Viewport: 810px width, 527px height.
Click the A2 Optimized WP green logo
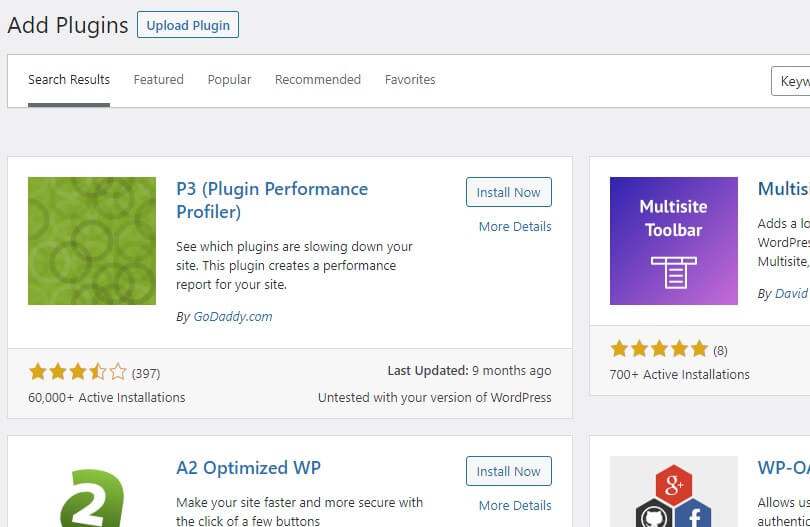[92, 498]
